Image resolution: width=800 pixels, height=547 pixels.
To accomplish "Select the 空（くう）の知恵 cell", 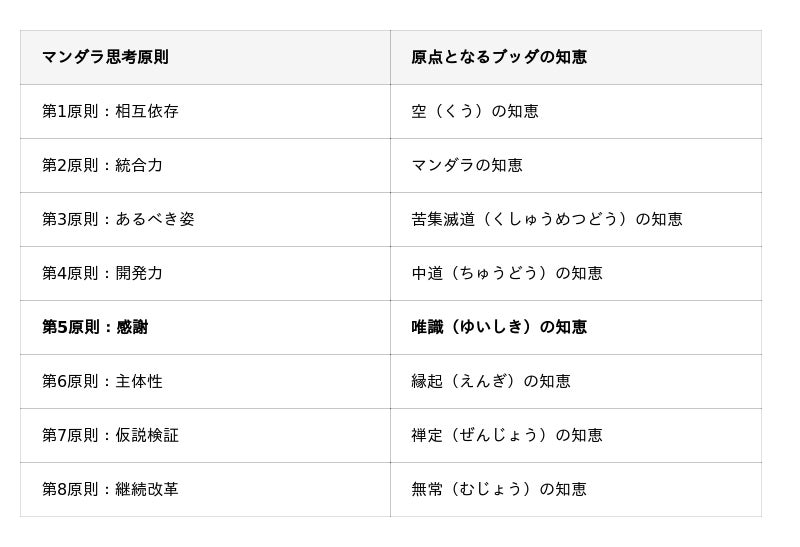I will (x=474, y=111).
